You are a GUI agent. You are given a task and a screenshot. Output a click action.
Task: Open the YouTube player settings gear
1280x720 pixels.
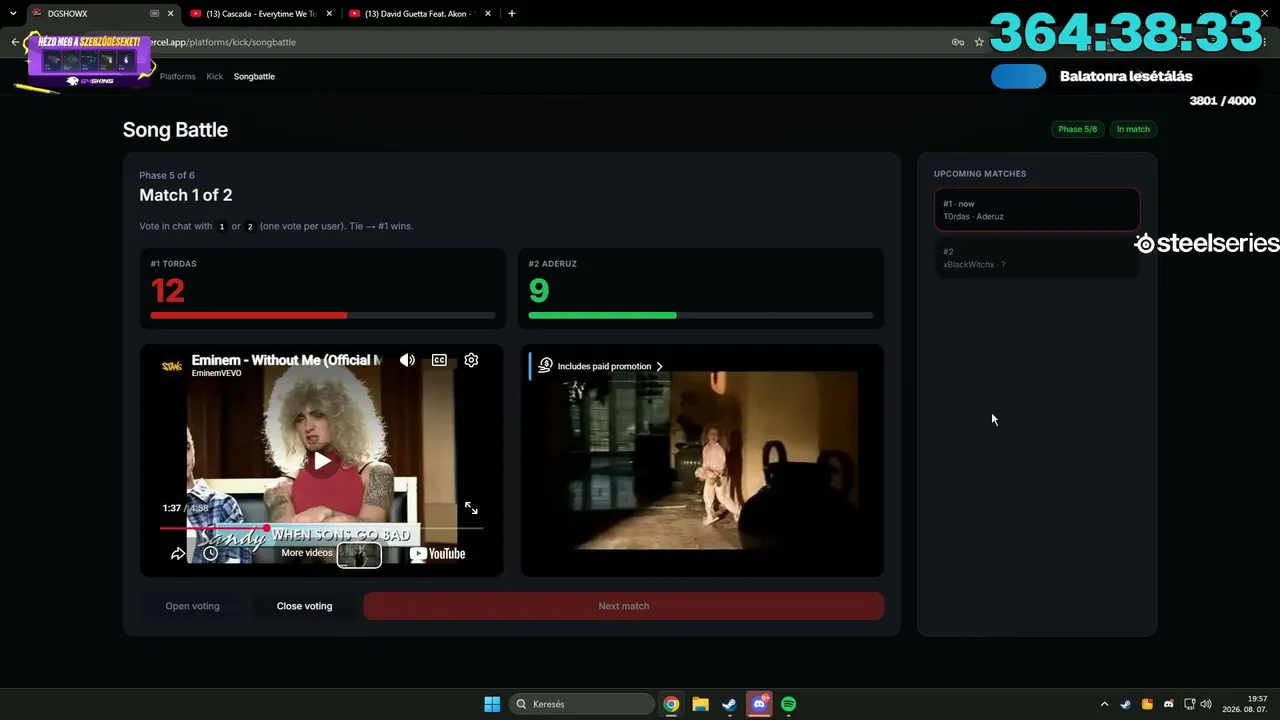(x=471, y=360)
